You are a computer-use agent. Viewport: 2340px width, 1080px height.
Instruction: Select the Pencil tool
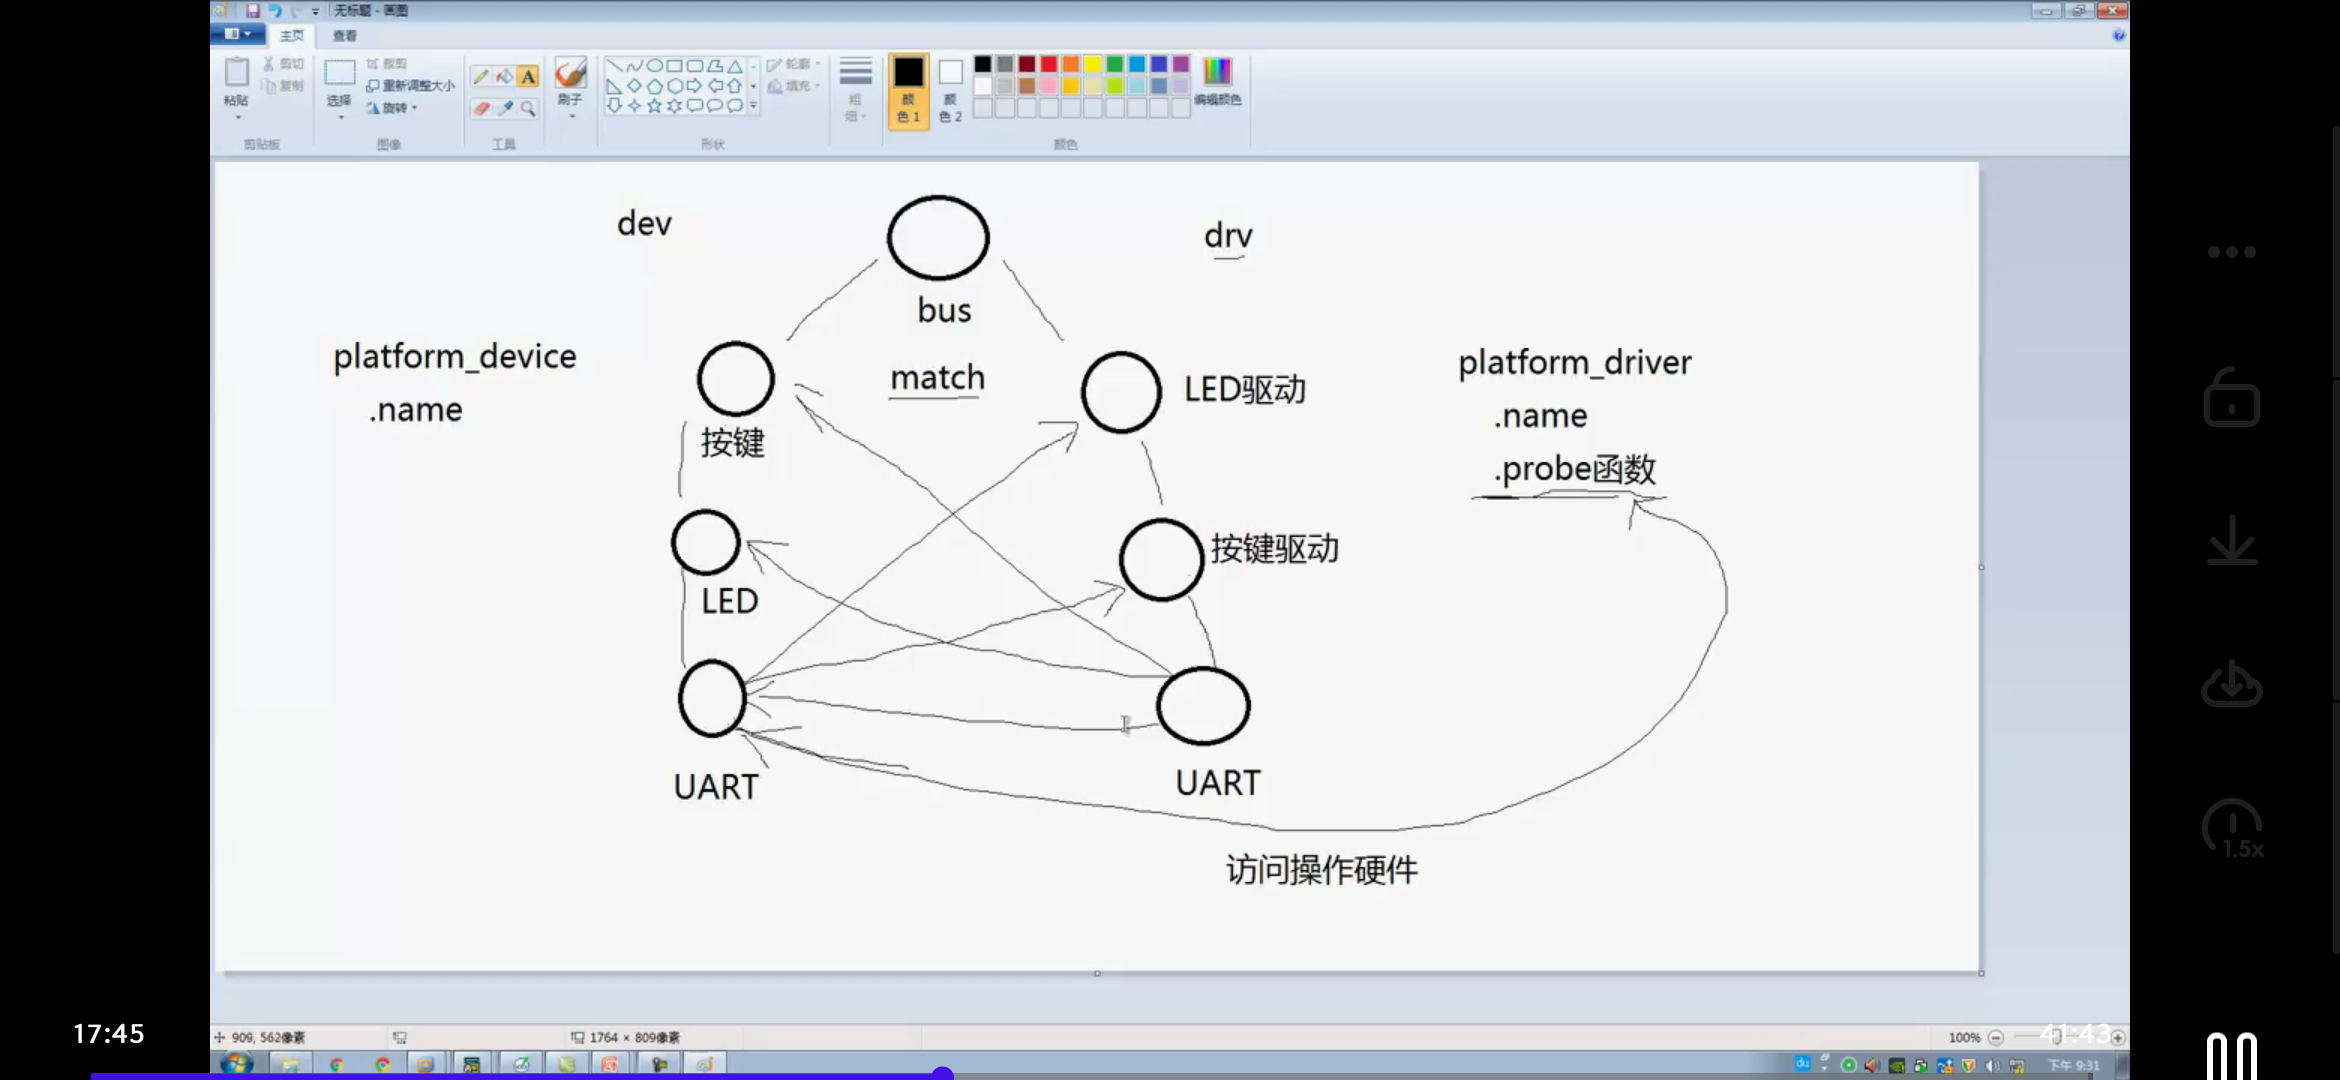[x=480, y=76]
